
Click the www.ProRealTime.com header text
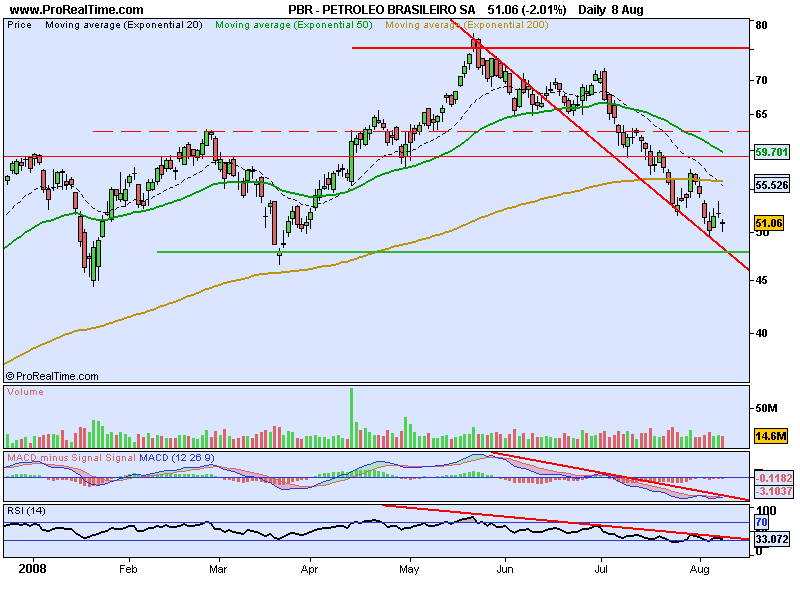[x=77, y=10]
